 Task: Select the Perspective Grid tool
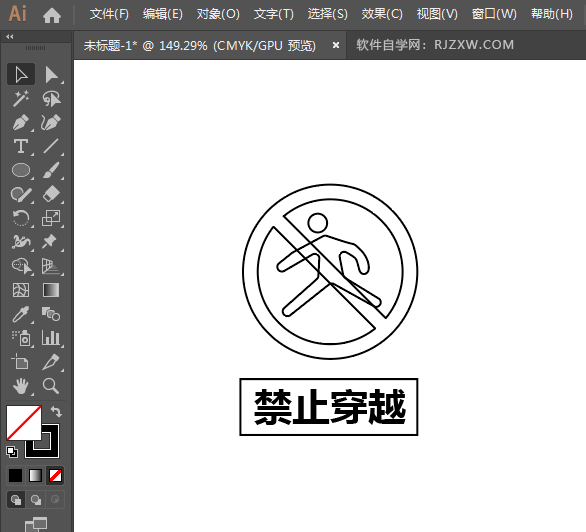[x=52, y=266]
